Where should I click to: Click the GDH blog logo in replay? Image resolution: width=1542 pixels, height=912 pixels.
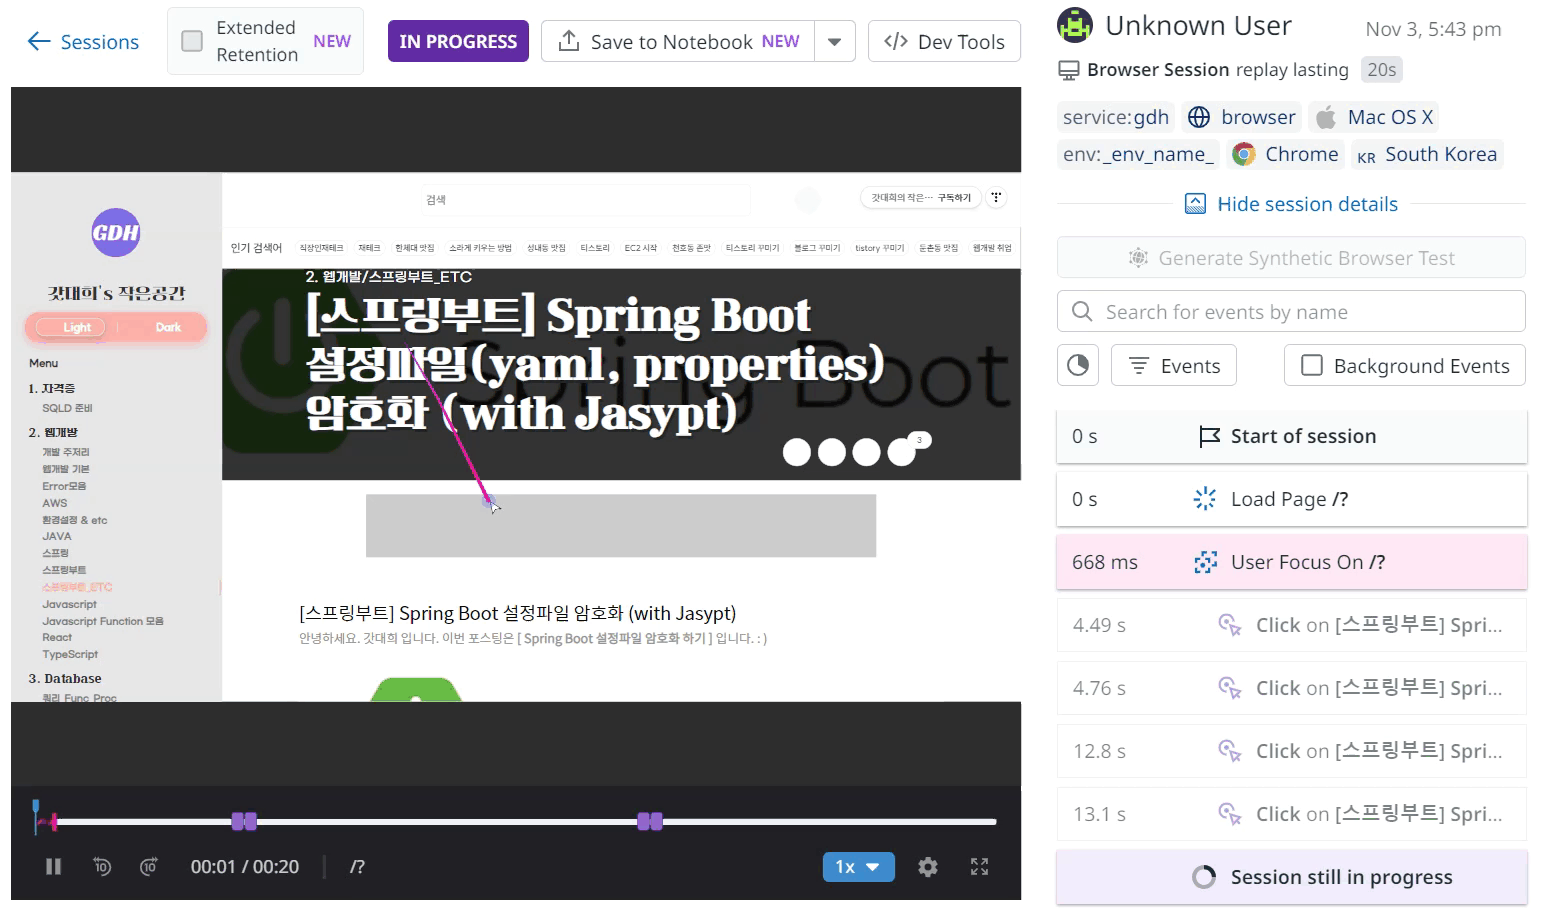point(116,233)
